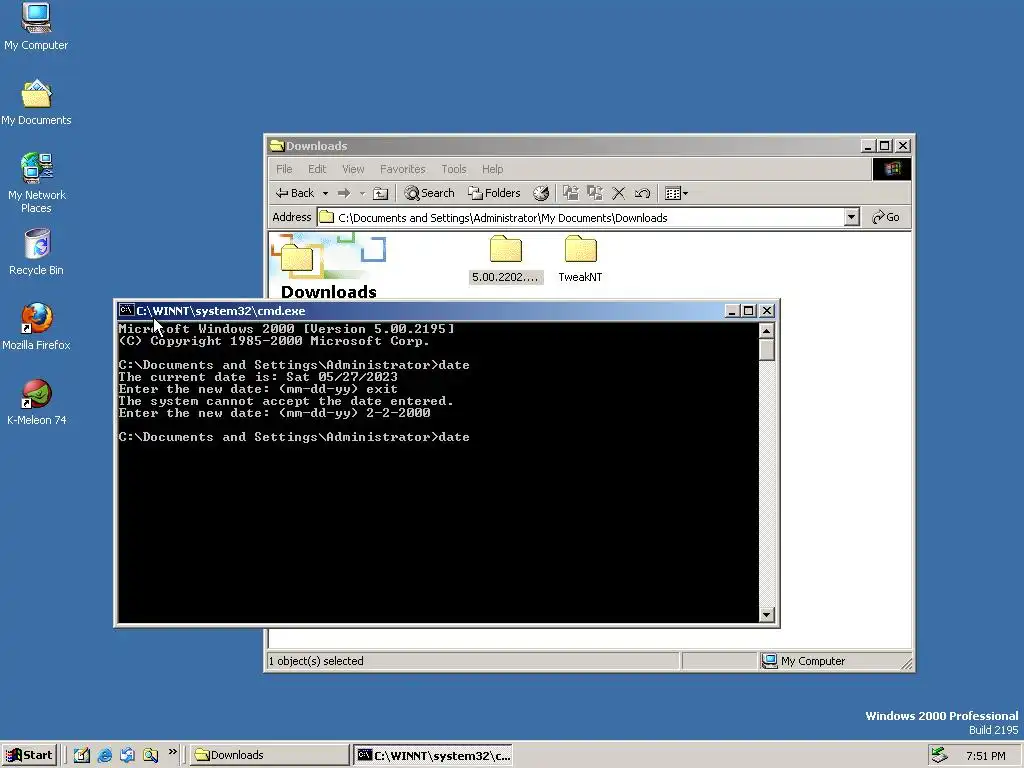Click the Windows logo throbber in Explorer
The image size is (1024, 768).
click(x=891, y=169)
